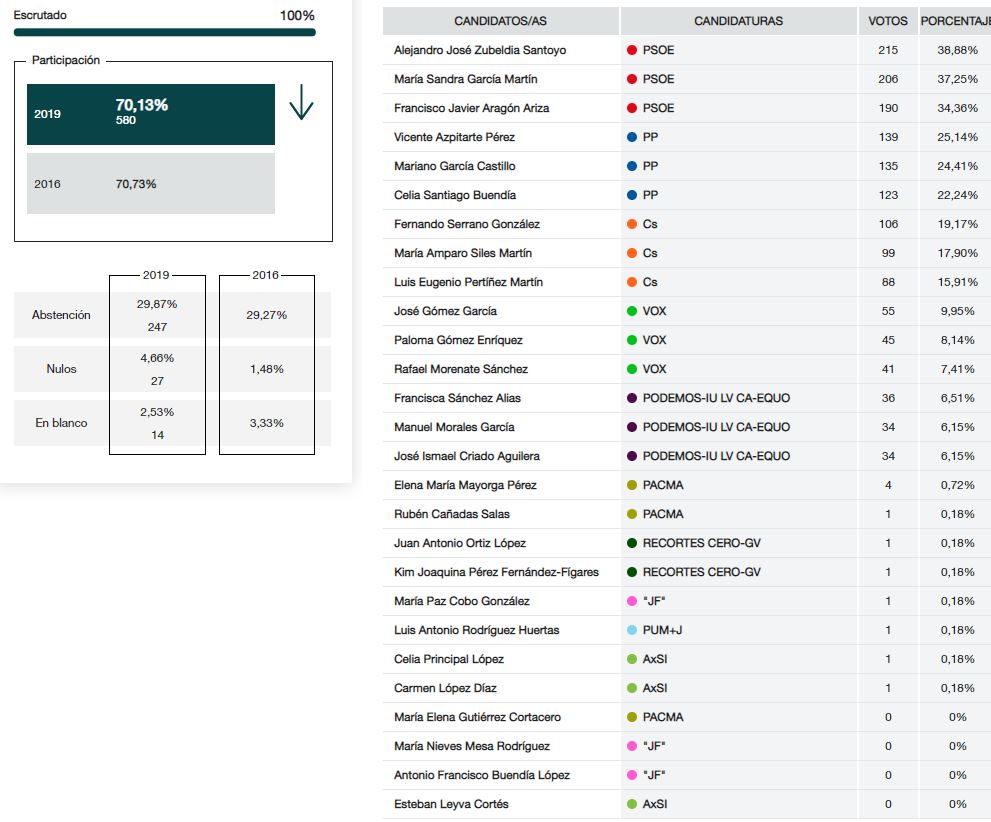Select the CANDIDATURAS column header
The image size is (991, 822).
coord(738,21)
